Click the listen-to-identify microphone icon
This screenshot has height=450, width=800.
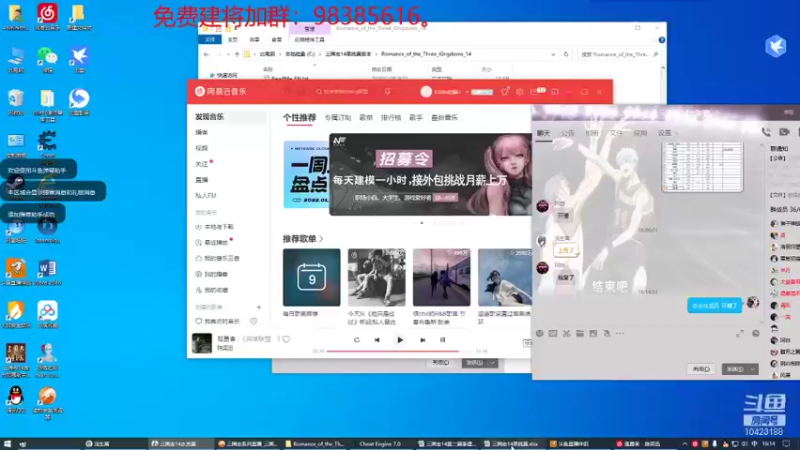pos(388,92)
